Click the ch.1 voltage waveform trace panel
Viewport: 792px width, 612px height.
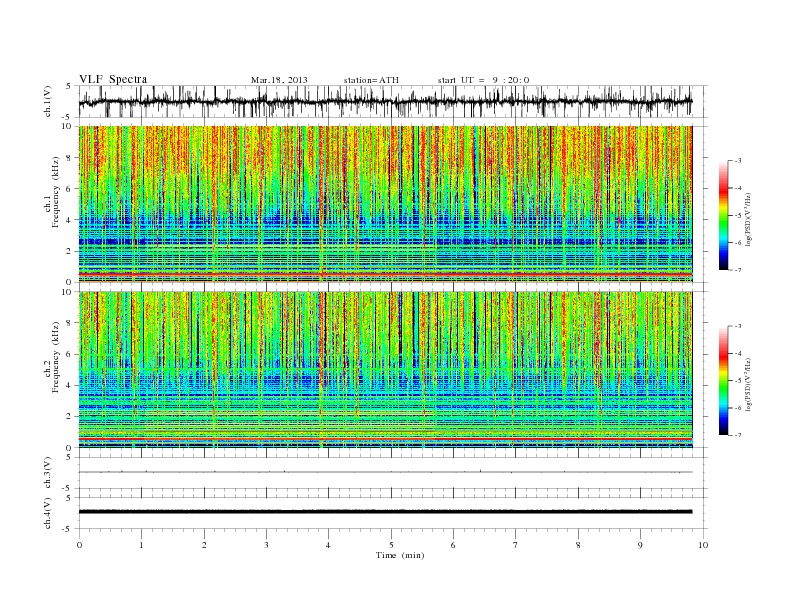392,101
